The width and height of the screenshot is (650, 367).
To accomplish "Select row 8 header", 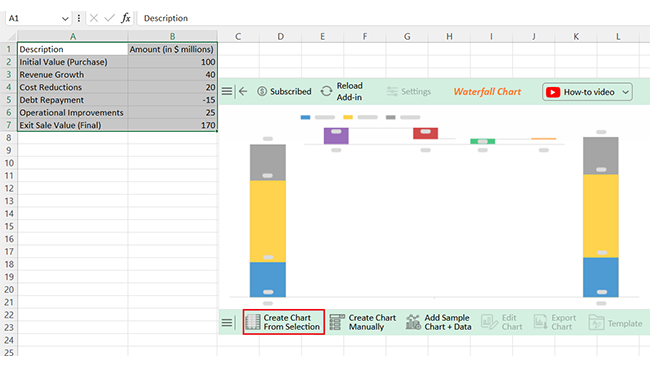I will pyautogui.click(x=9, y=138).
